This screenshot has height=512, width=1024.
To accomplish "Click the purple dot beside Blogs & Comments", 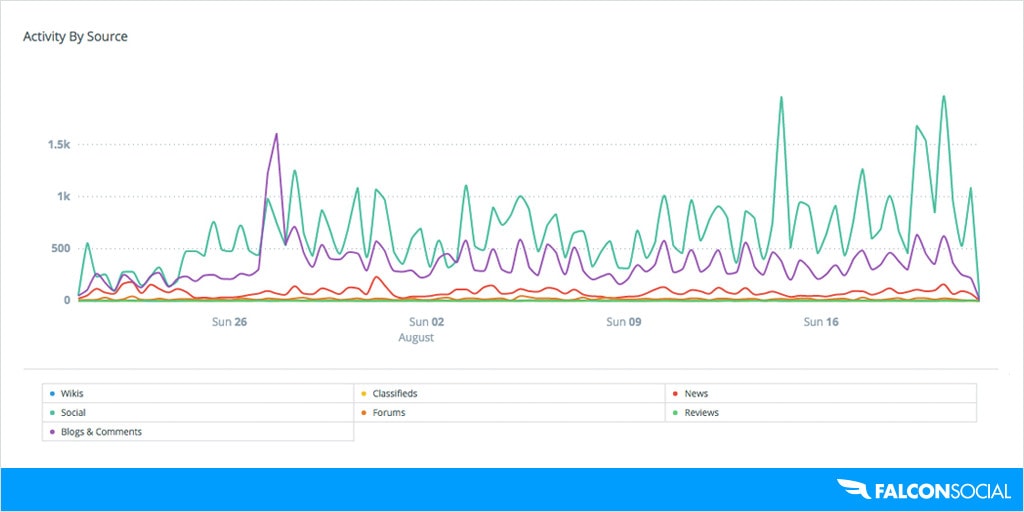I will coord(51,432).
